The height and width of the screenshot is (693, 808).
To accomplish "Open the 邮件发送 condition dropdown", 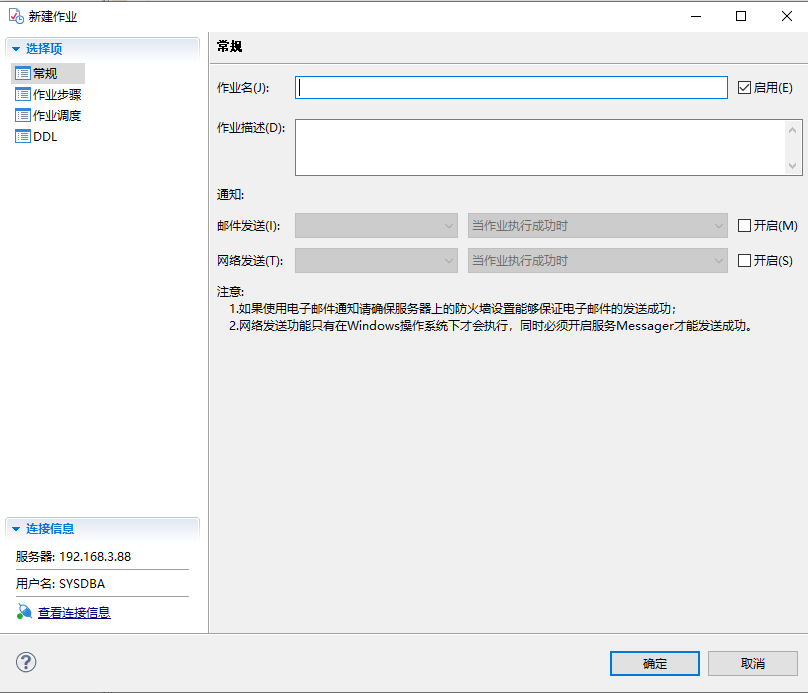I will click(598, 226).
